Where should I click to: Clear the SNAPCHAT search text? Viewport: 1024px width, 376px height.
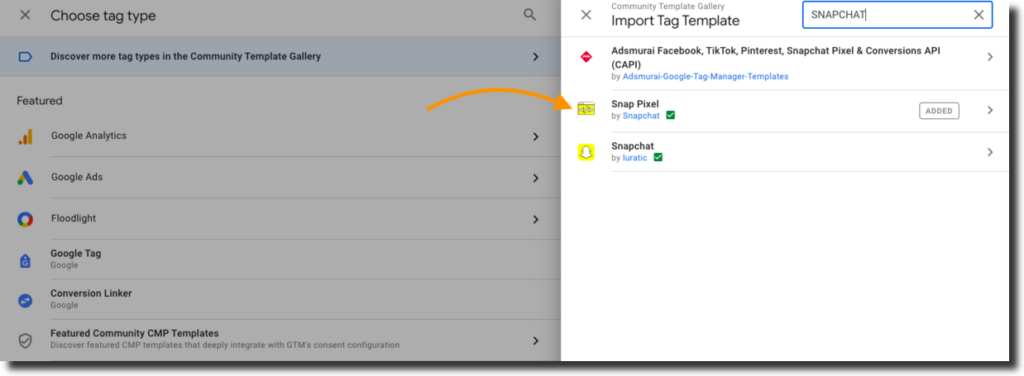pos(978,15)
